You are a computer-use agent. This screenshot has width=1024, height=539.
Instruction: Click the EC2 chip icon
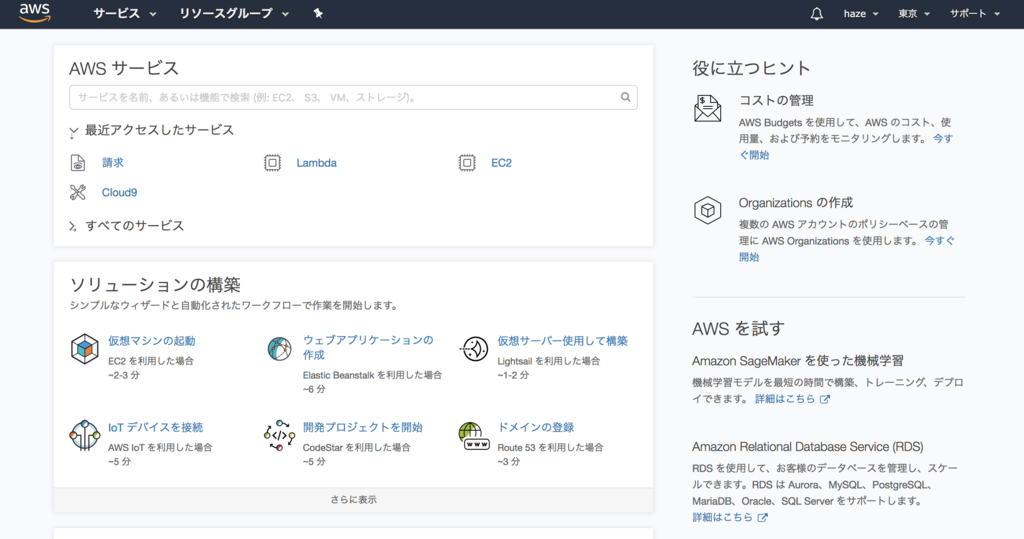[467, 163]
